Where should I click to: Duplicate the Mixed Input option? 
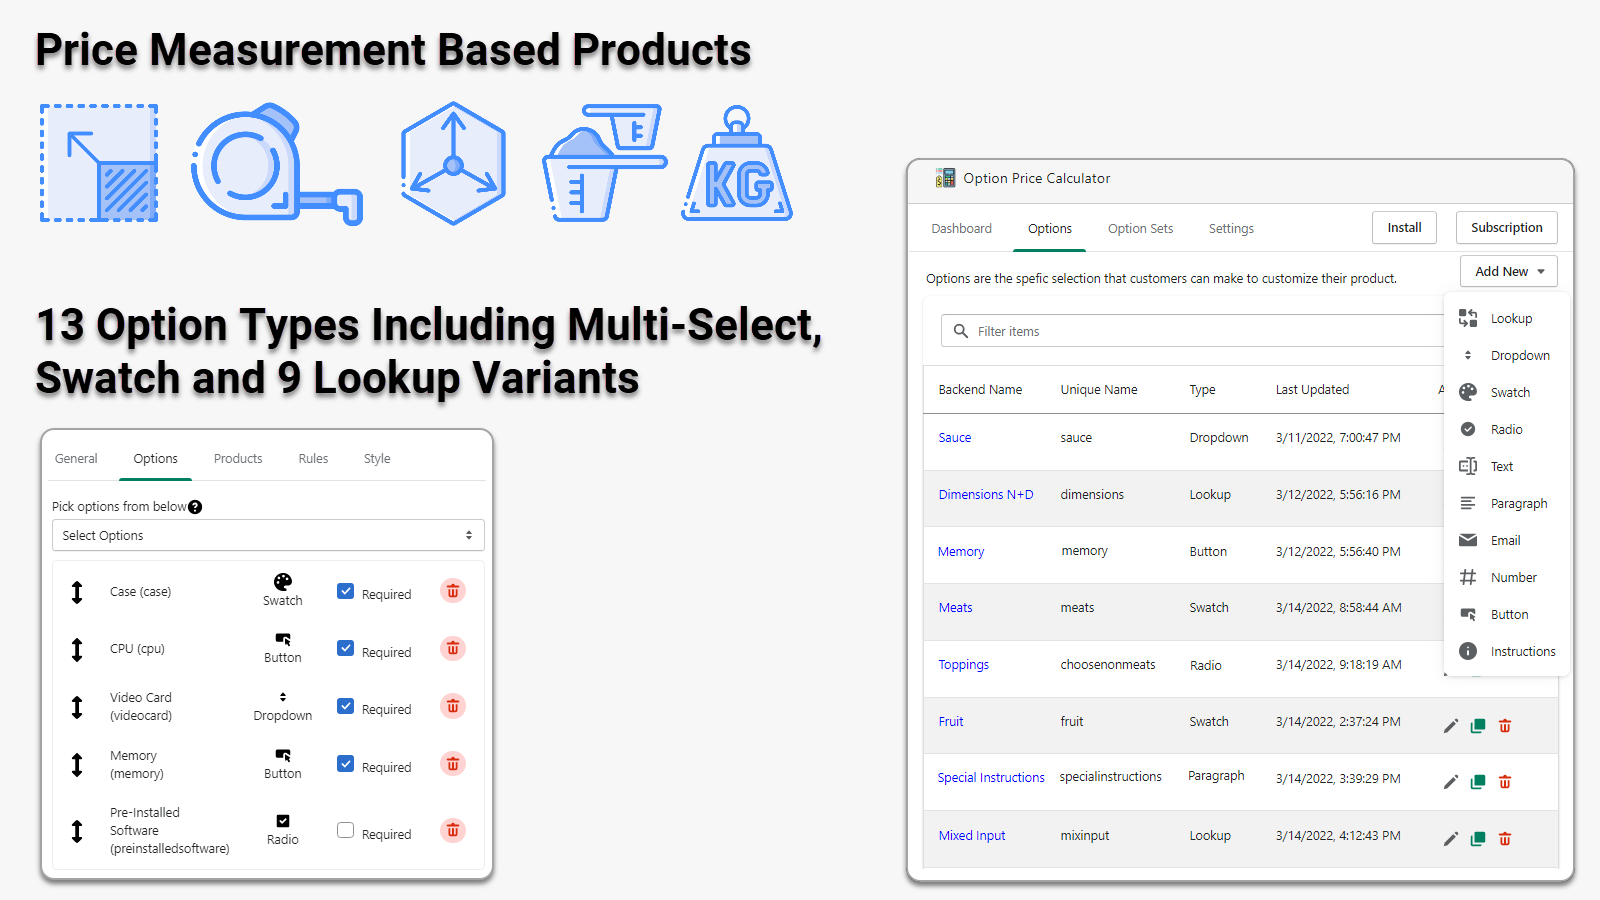click(x=1478, y=839)
